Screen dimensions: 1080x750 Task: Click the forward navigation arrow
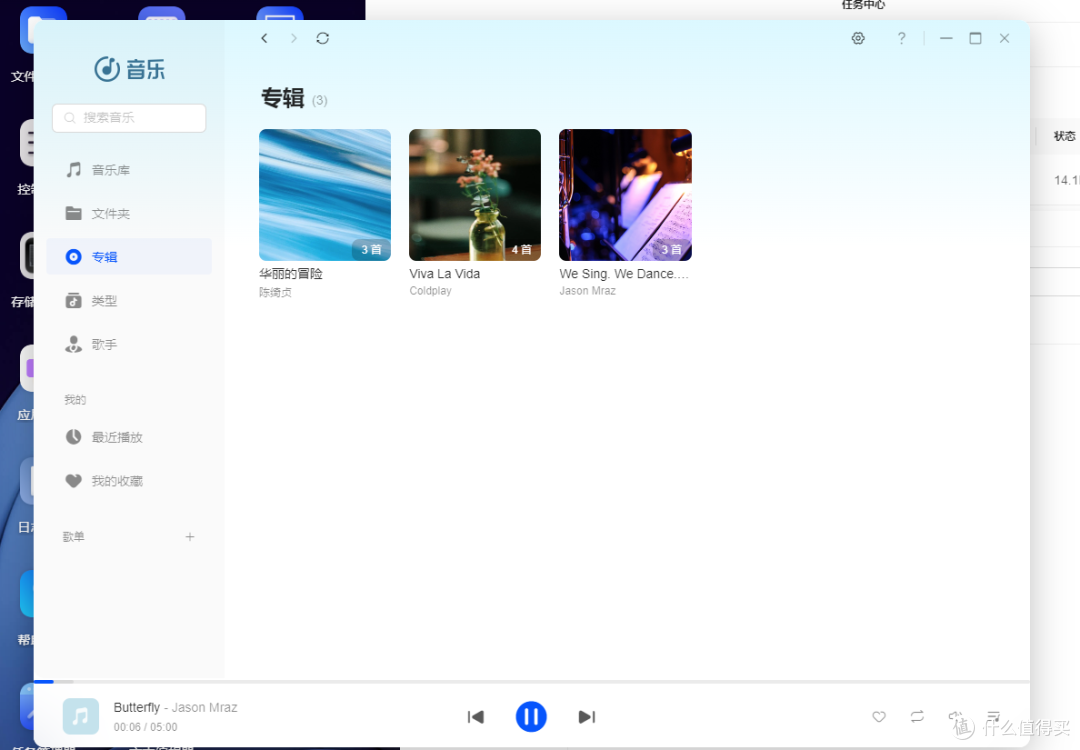[292, 38]
